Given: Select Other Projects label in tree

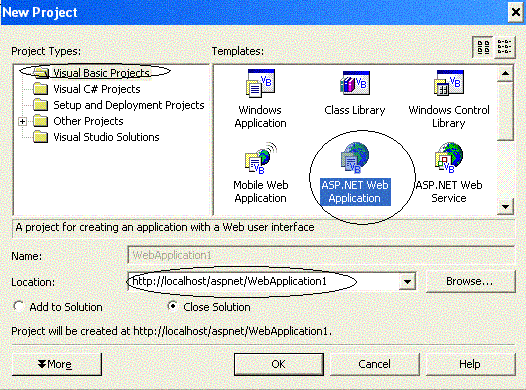Looking at the screenshot, I should coord(88,121).
